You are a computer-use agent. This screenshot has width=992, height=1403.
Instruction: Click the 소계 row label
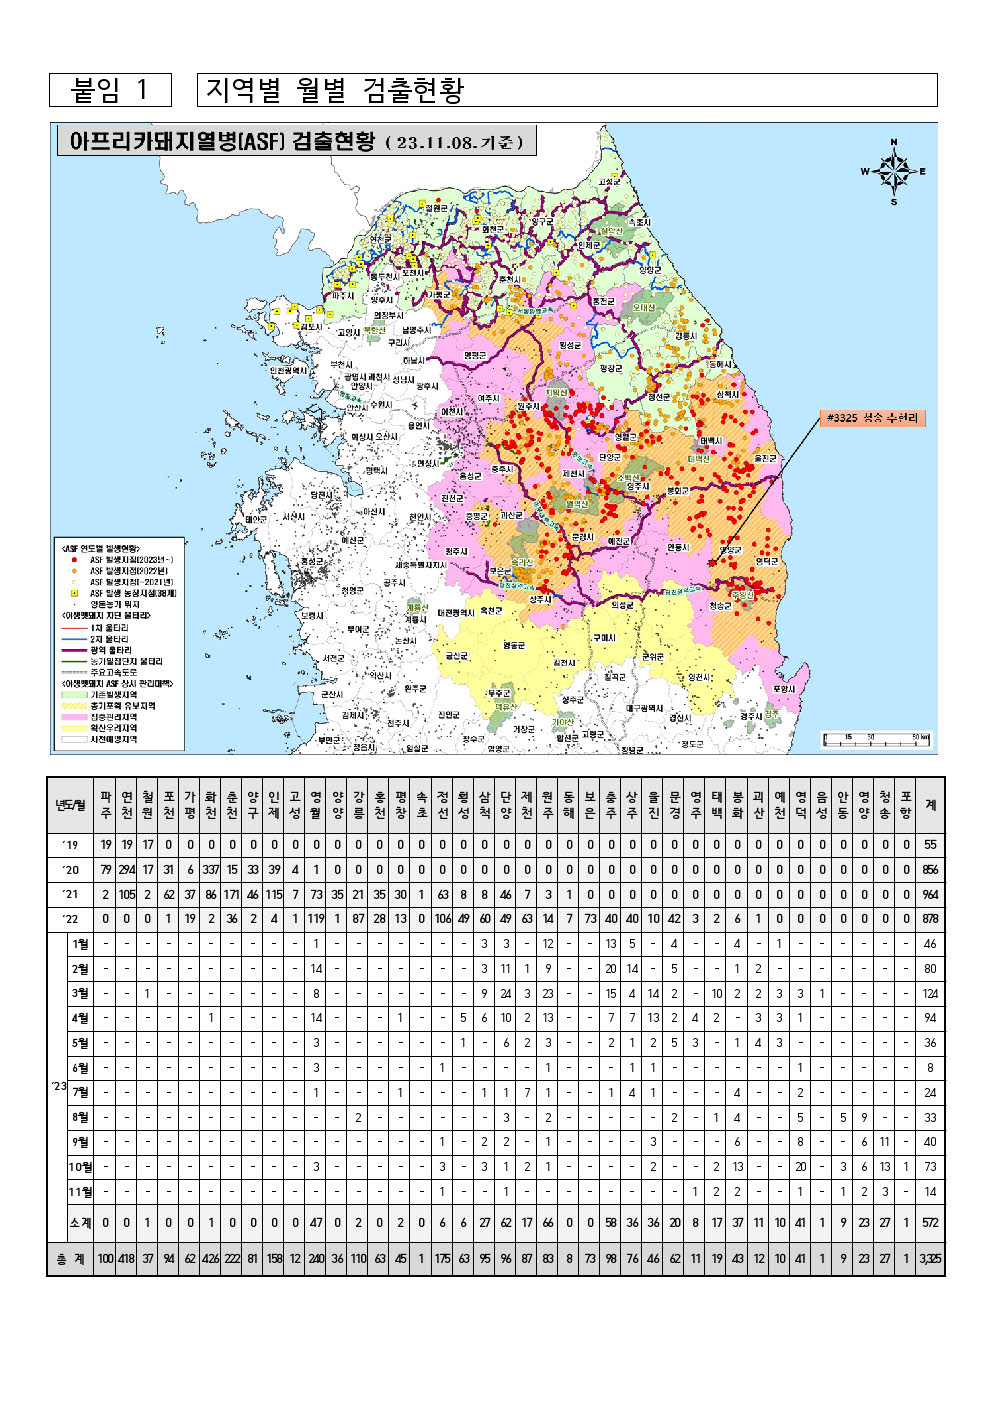point(81,1222)
